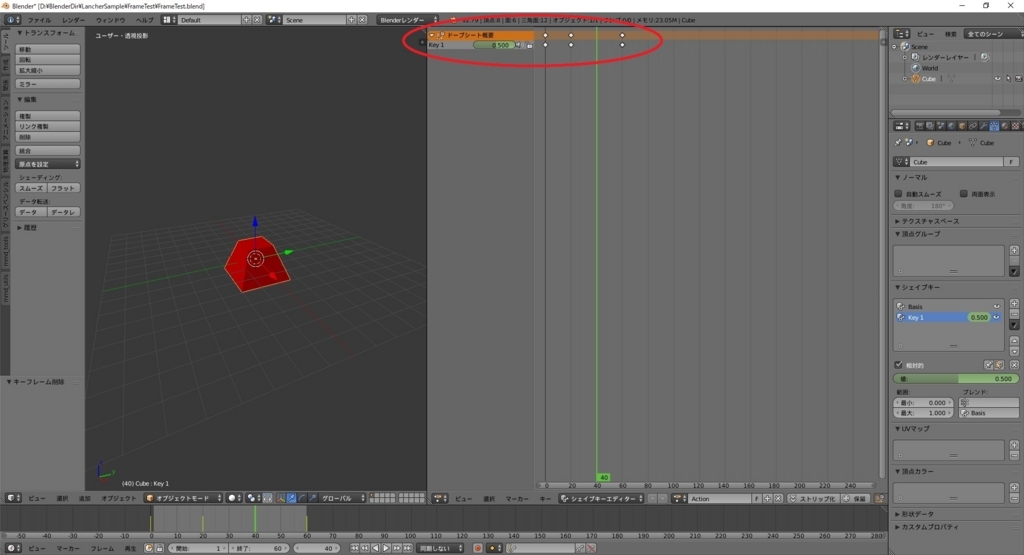The width and height of the screenshot is (1024, 555).
Task: Select the rotate manipulator arc icon
Action: [x=302, y=498]
